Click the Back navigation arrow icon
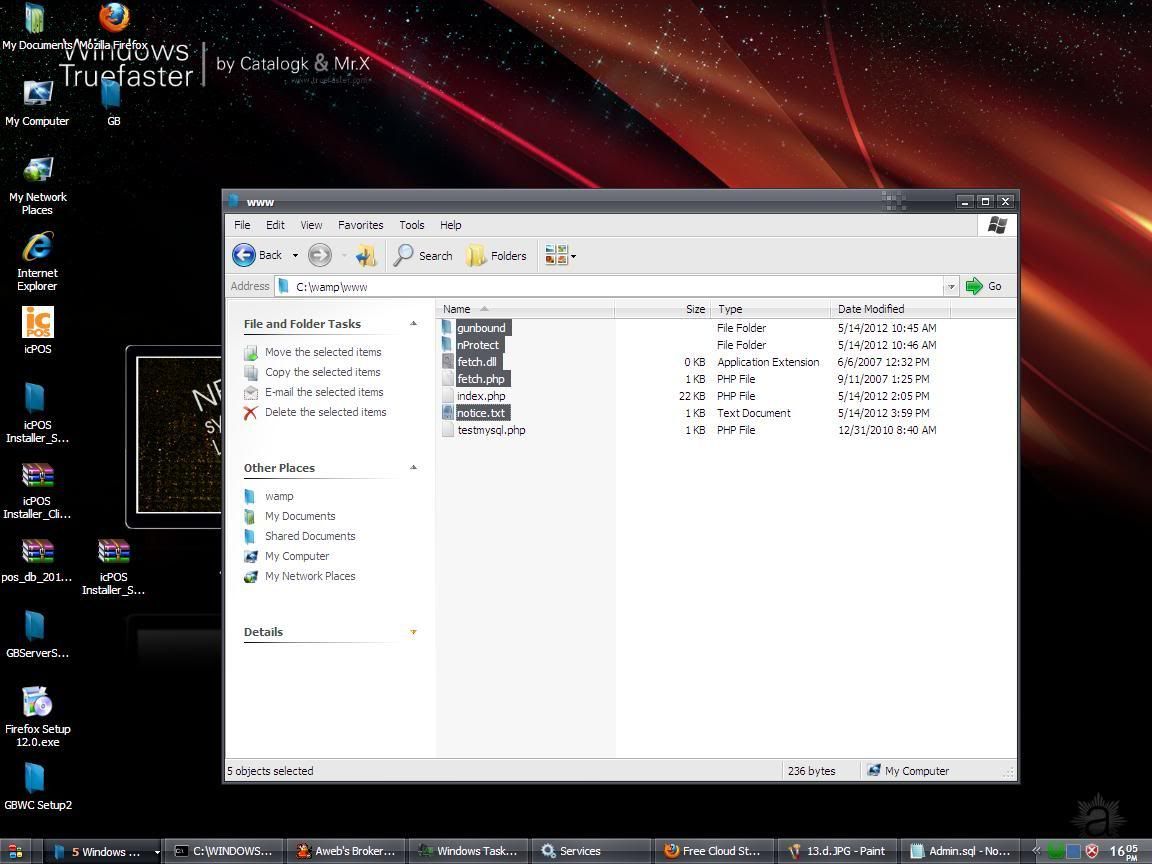 244,255
